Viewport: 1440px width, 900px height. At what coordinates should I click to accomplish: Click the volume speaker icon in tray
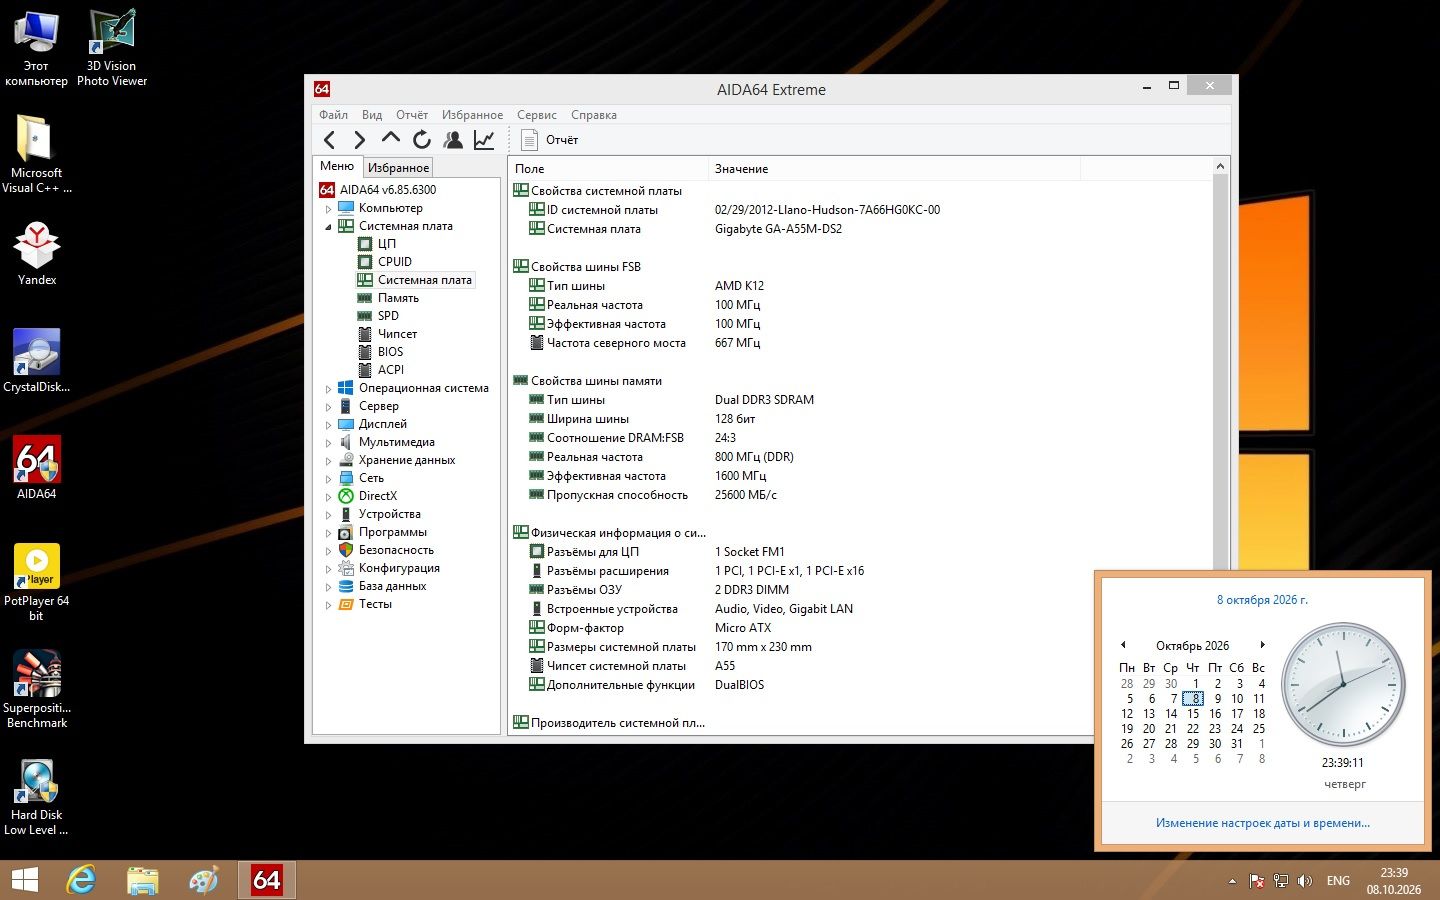click(1304, 881)
